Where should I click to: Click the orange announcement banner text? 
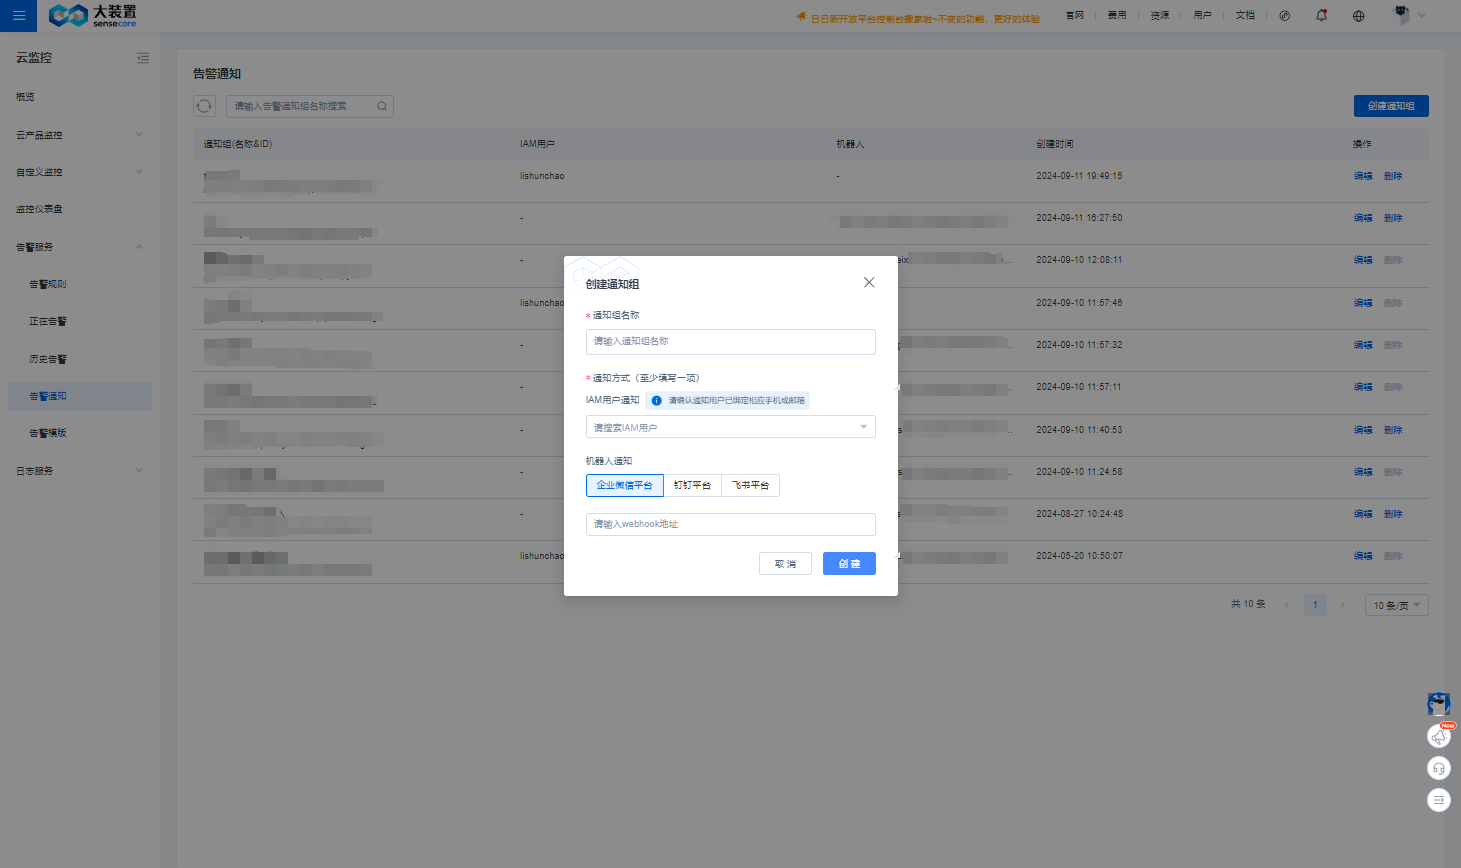[925, 18]
